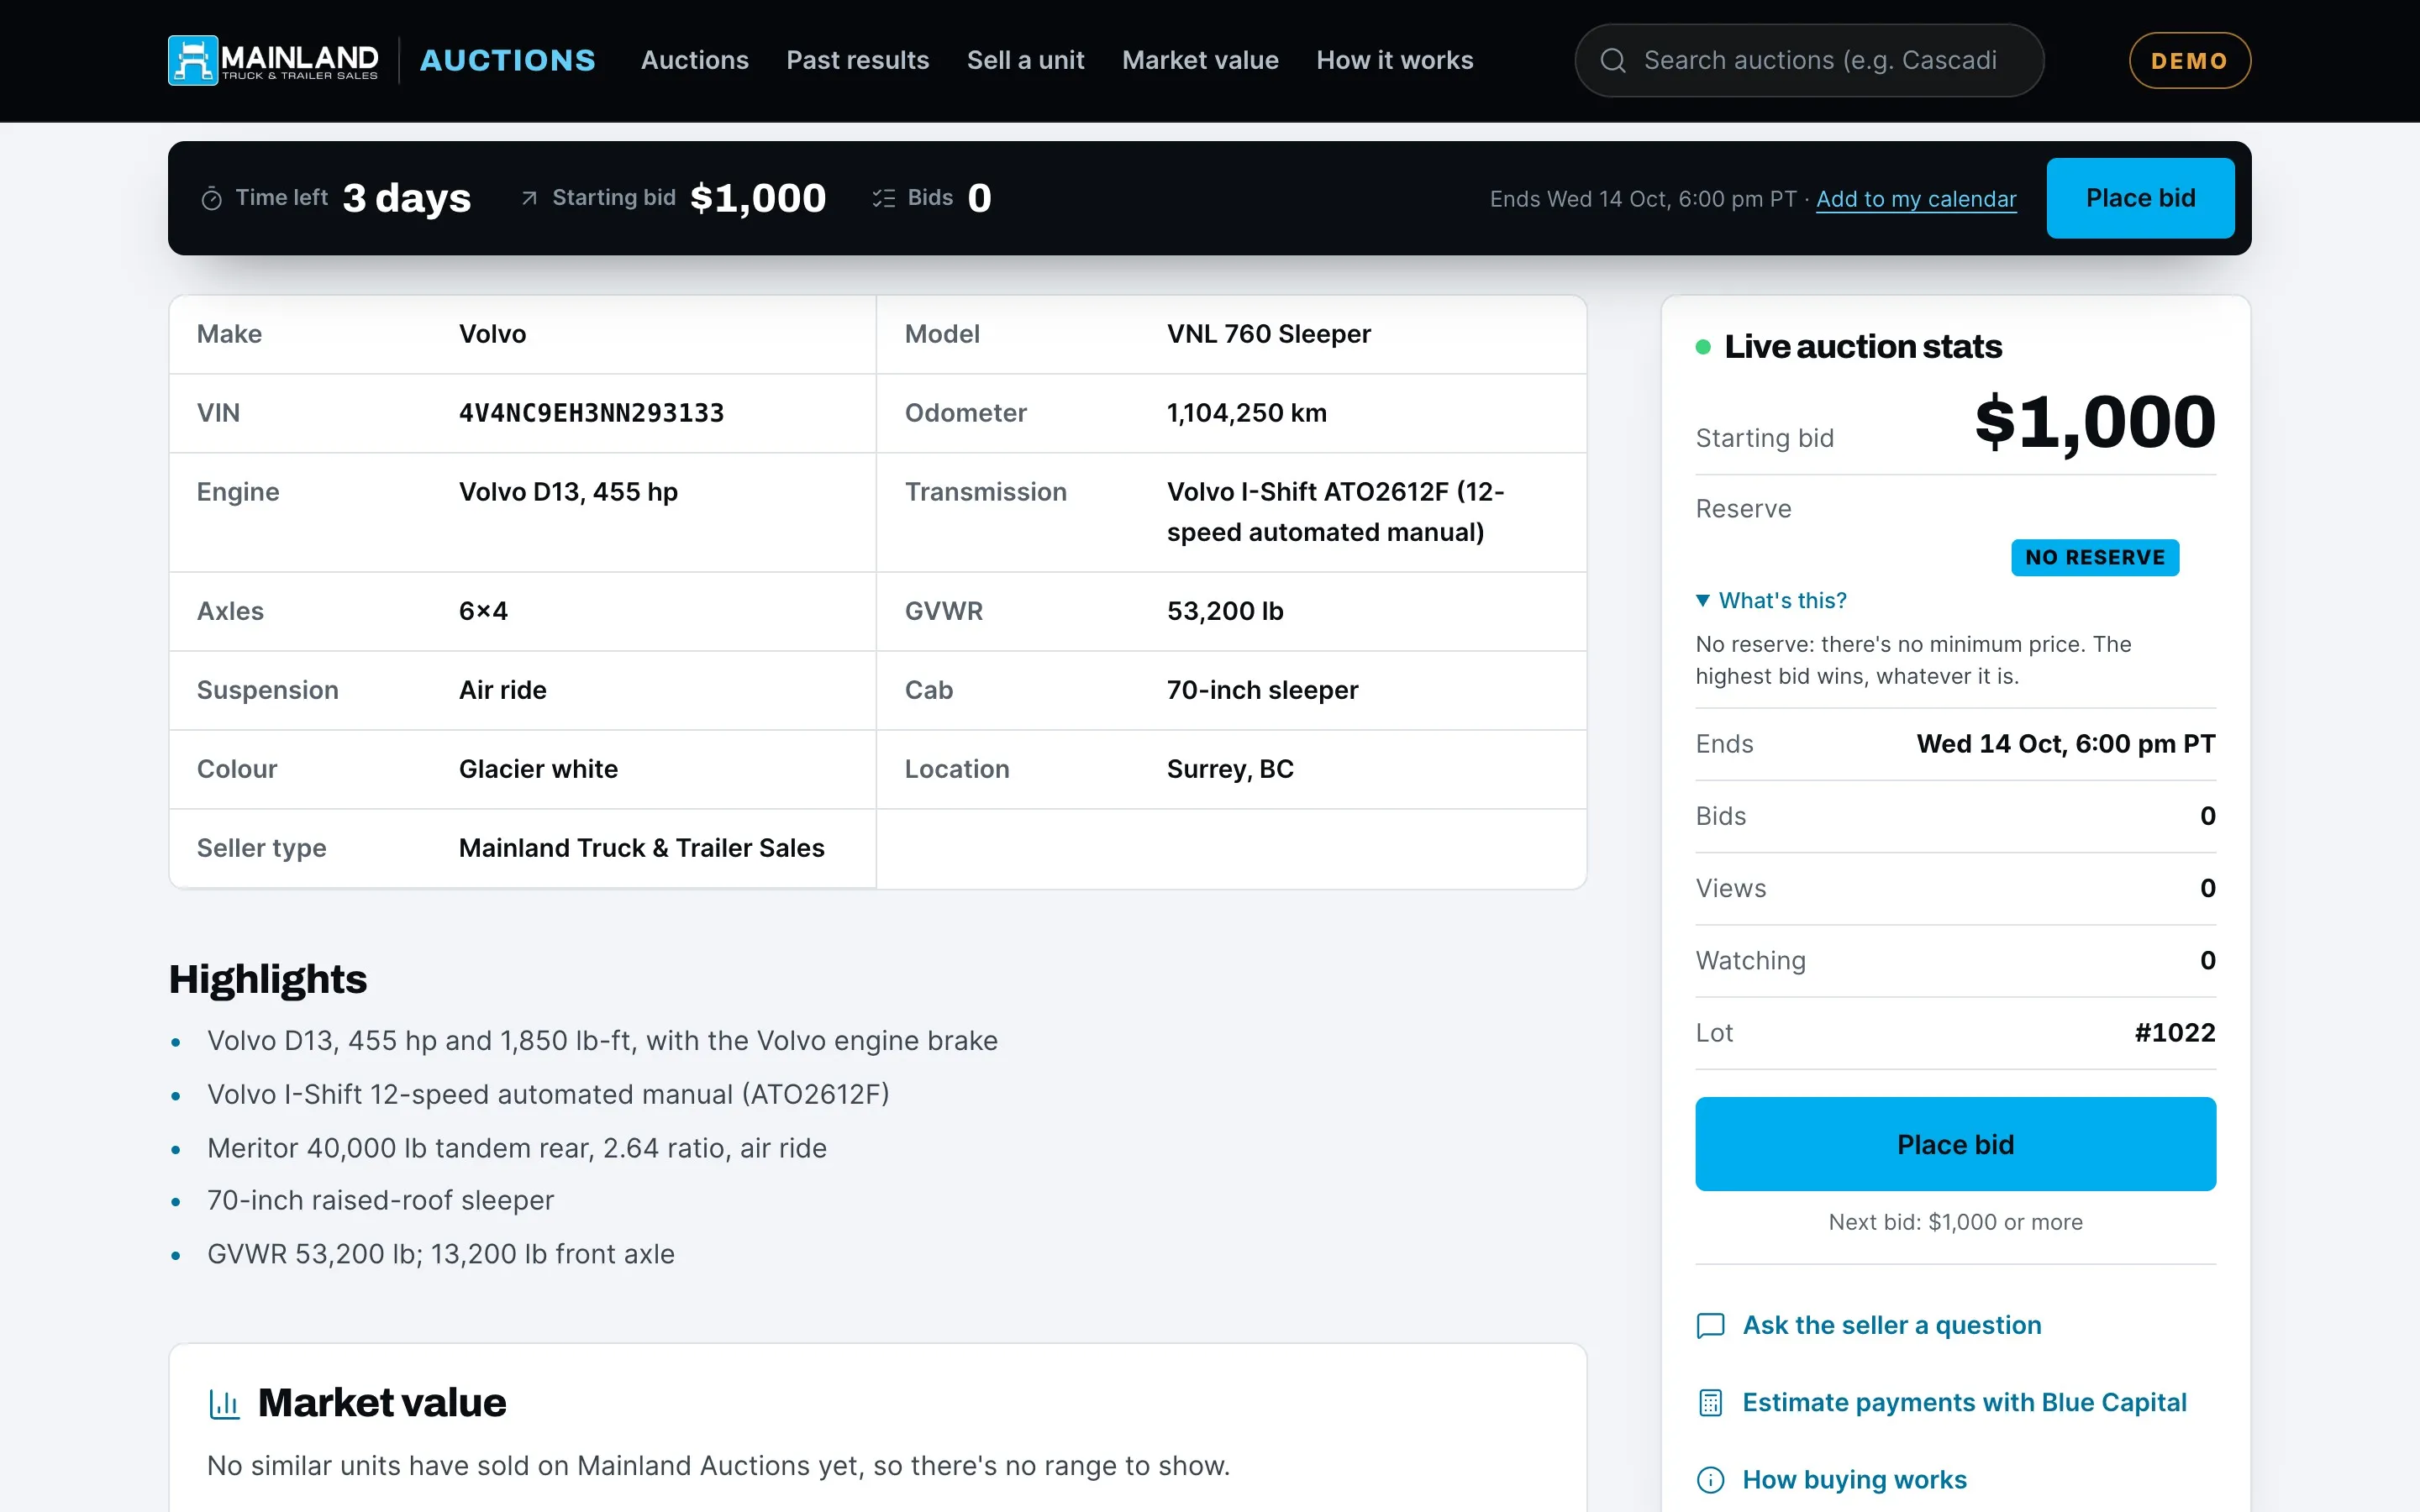This screenshot has width=2420, height=1512.
Task: Click the large Place bid button in stats panel
Action: point(1956,1144)
